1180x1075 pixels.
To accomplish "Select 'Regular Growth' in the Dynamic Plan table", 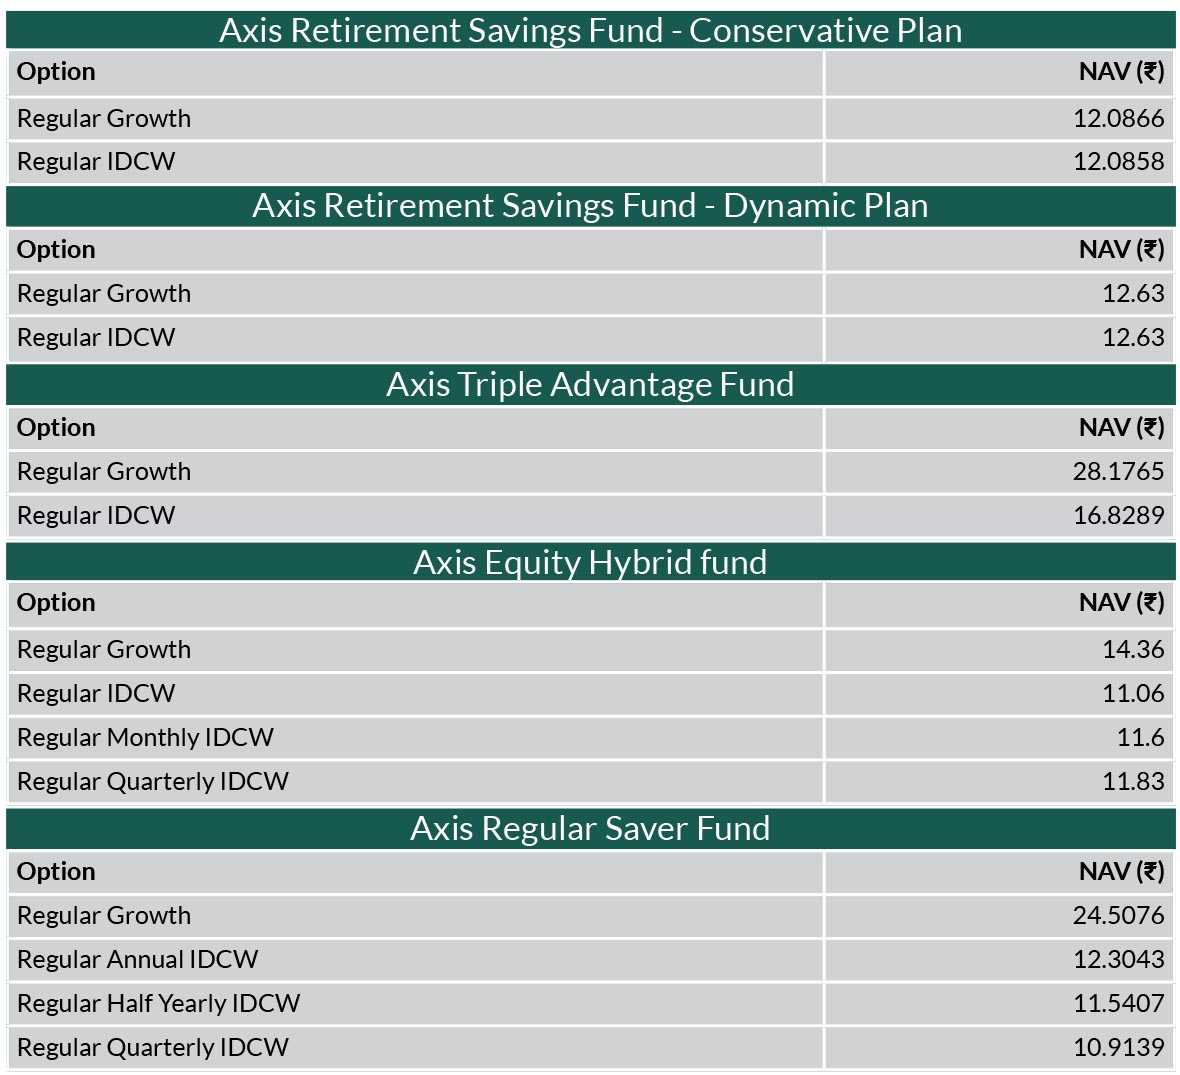I will tap(104, 293).
